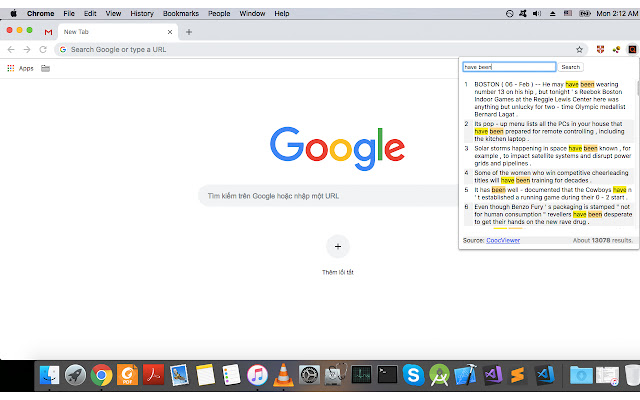Open the colorful dots extension
This screenshot has width=640, height=400.
pos(616,49)
